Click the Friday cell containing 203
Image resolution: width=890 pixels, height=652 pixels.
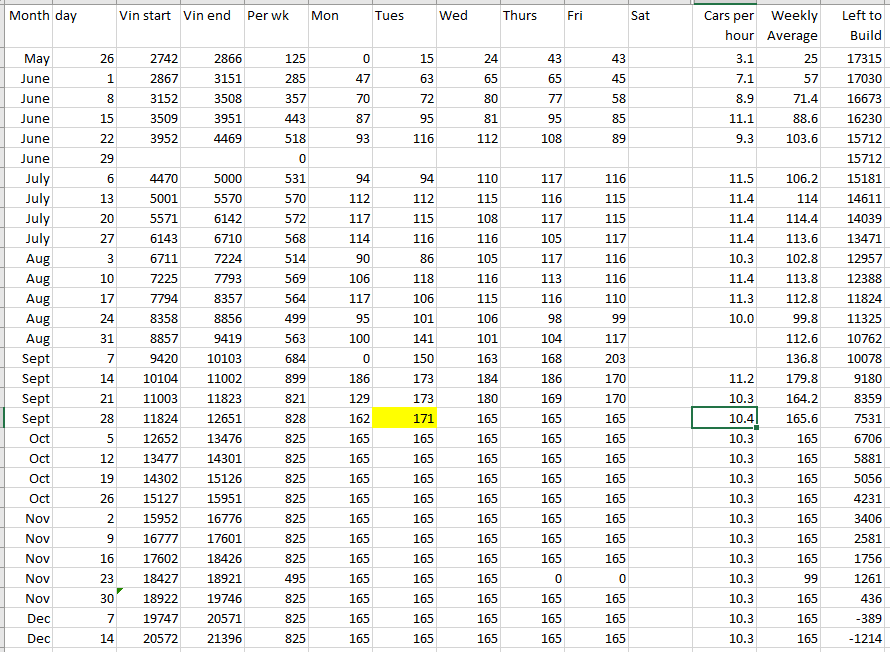595,358
